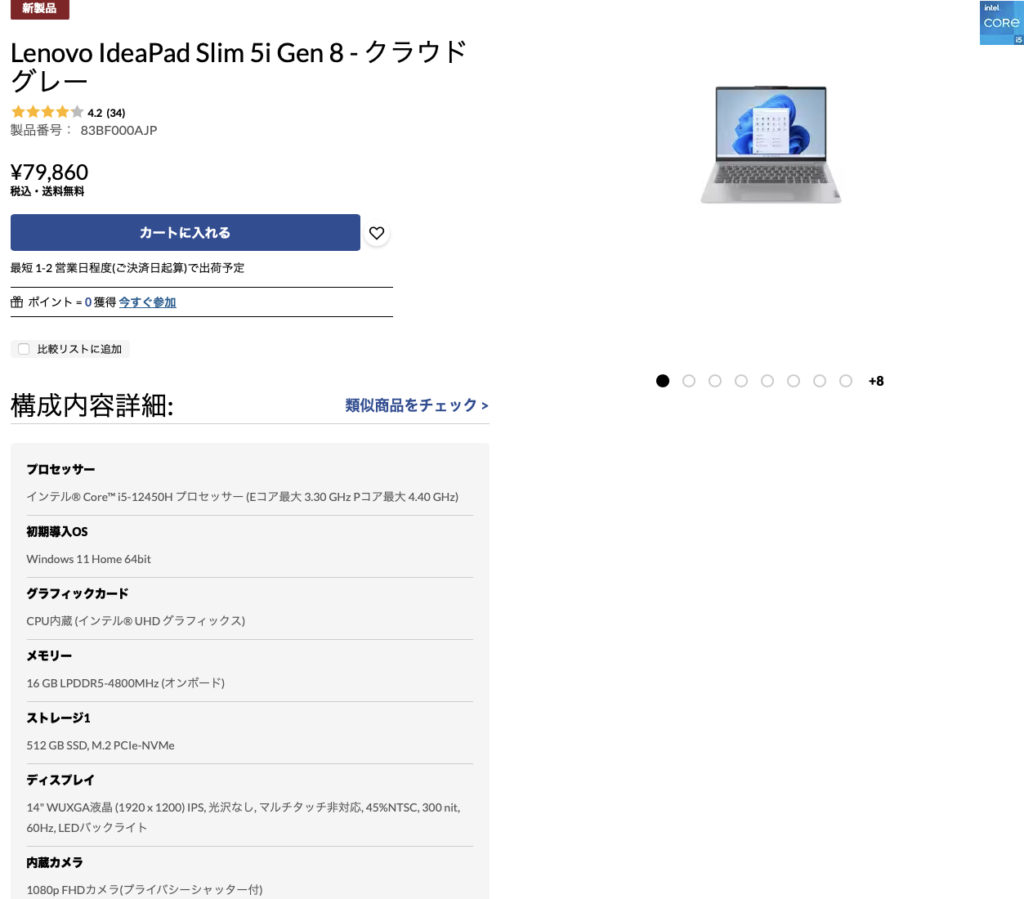The height and width of the screenshot is (899, 1024).
Task: Click the 内蔵カメラ spec label
Action: click(55, 862)
